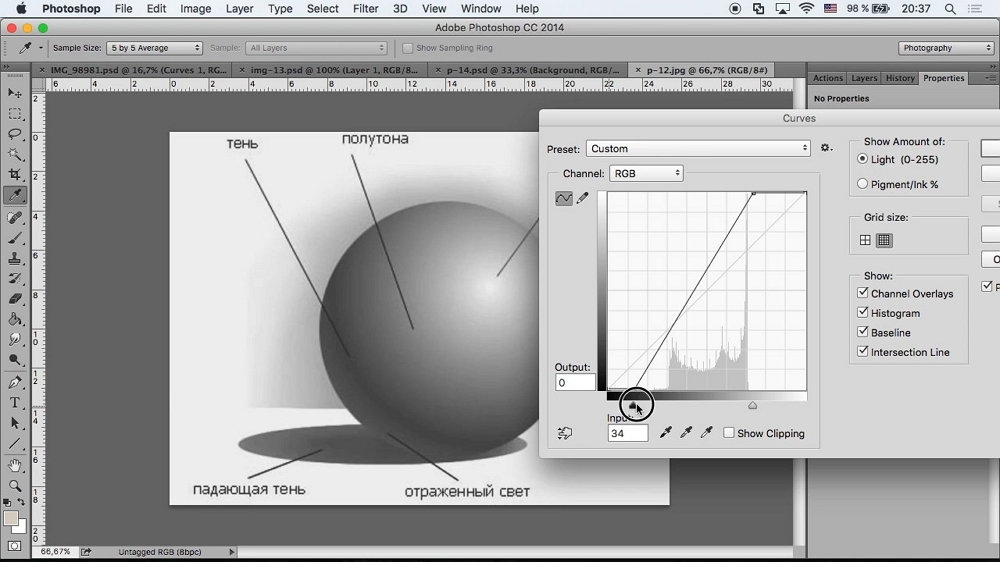
Task: Select the Move tool
Action: click(15, 93)
